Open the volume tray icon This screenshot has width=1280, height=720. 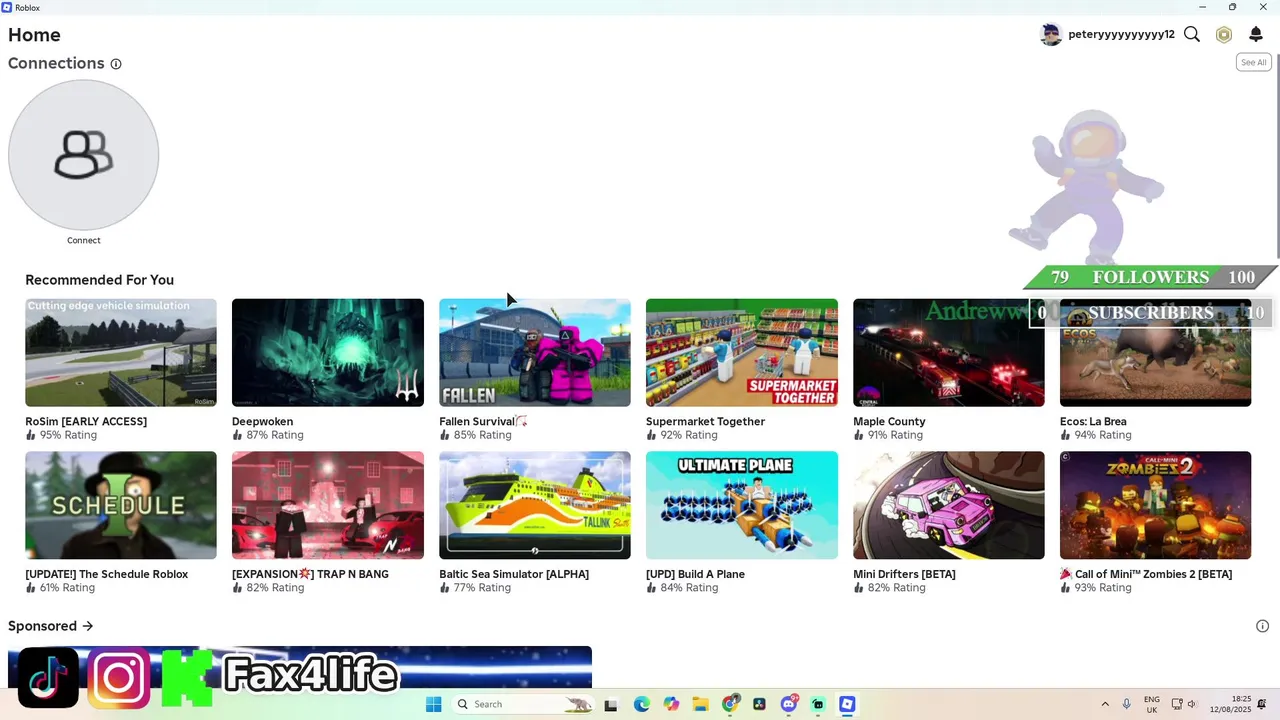point(1192,704)
